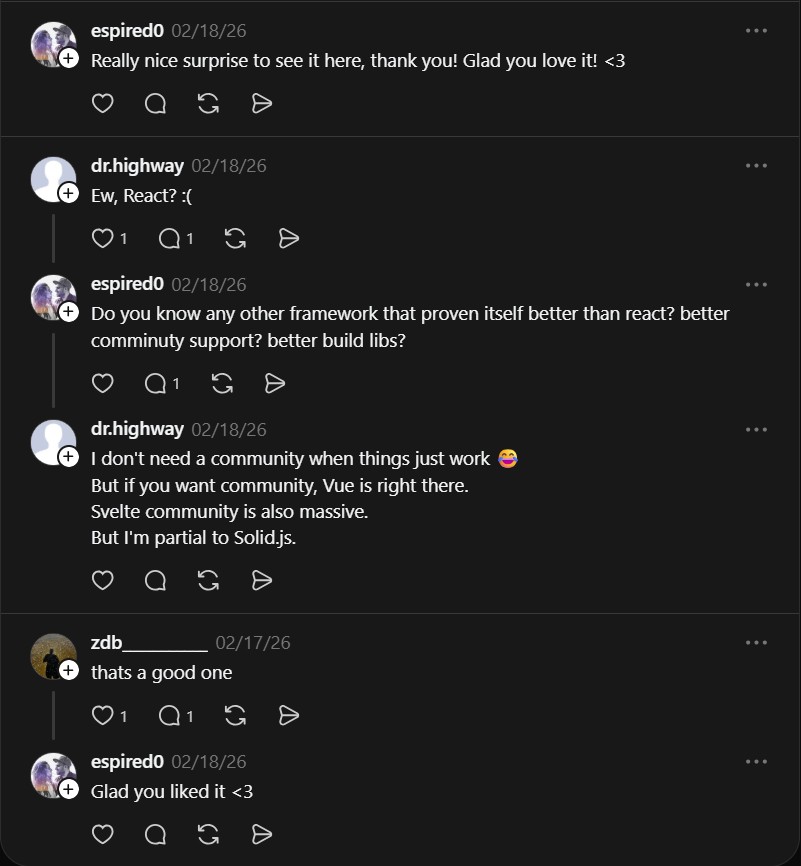The image size is (801, 866).
Task: Share dr.highway's Solid.js comment via send icon
Action: click(x=262, y=580)
